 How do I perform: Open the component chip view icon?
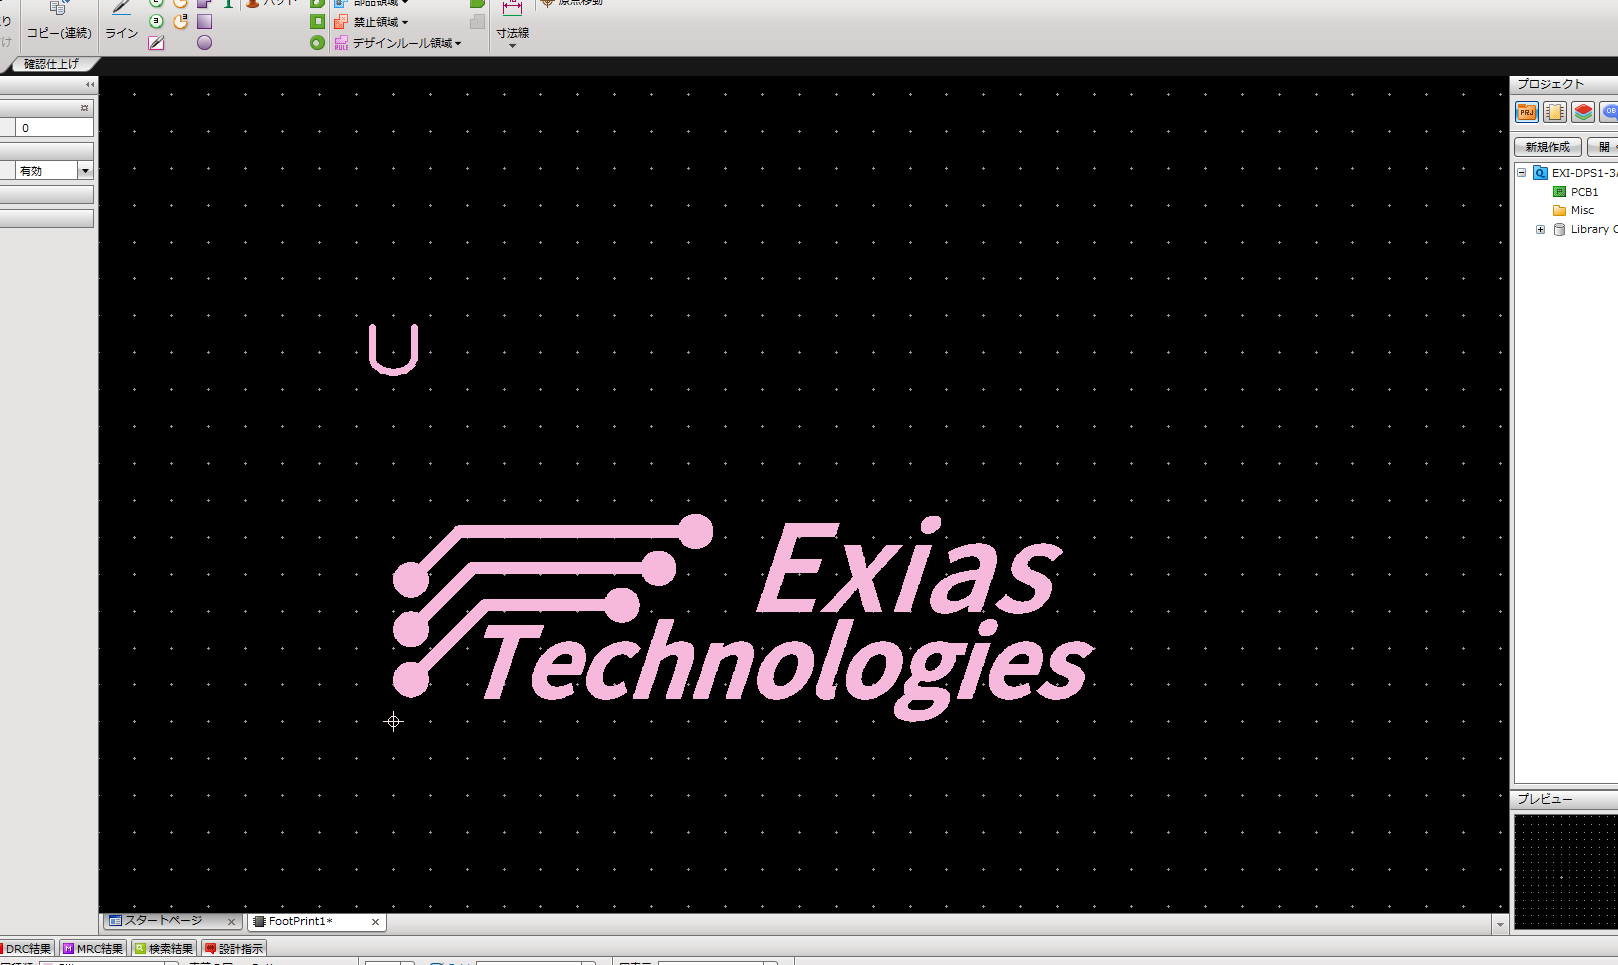(1555, 112)
